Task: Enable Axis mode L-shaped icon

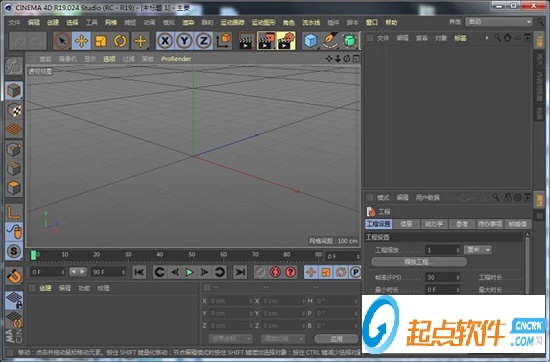Action: tap(14, 213)
